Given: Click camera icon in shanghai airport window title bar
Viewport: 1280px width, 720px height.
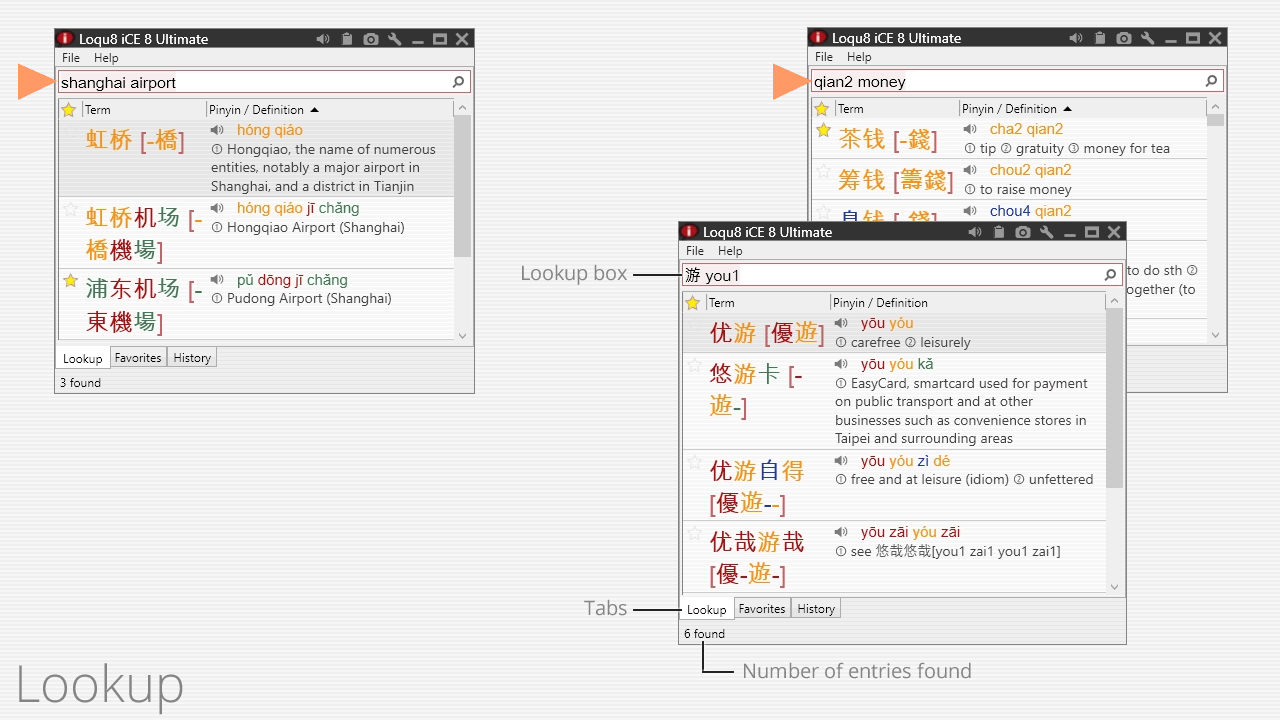Looking at the screenshot, I should (x=371, y=39).
